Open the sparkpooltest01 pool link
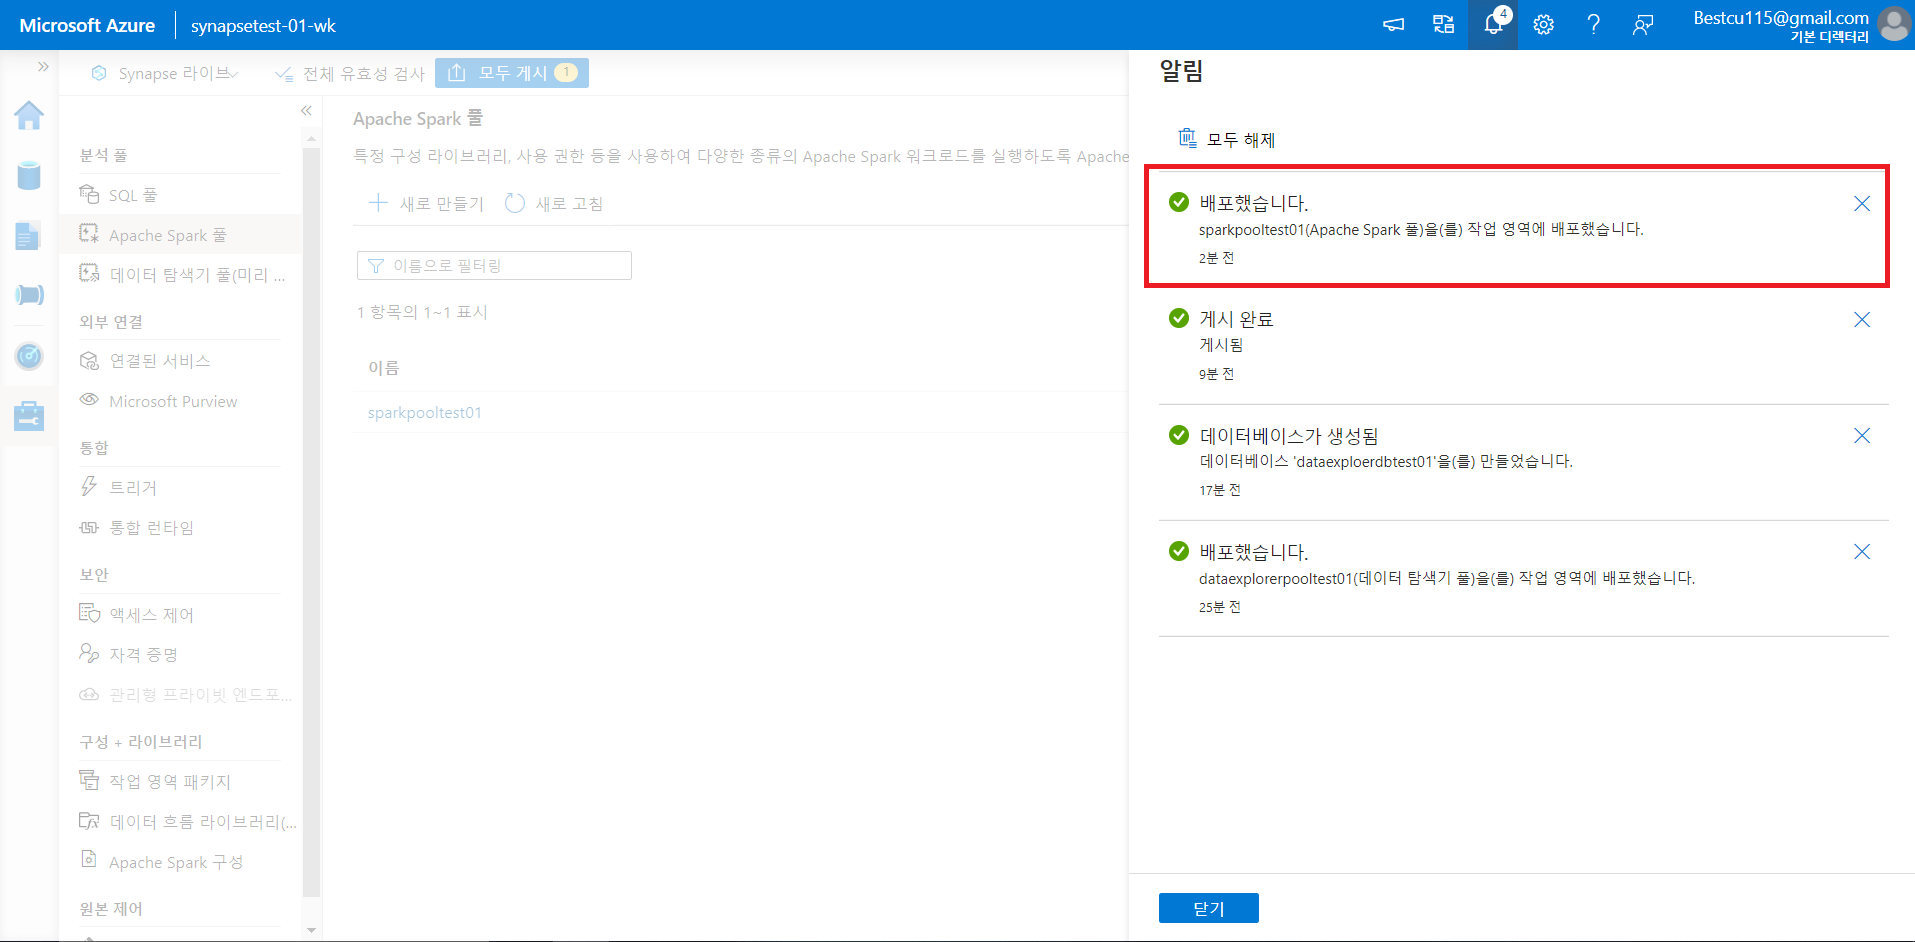Image resolution: width=1915 pixels, height=942 pixels. coord(425,412)
